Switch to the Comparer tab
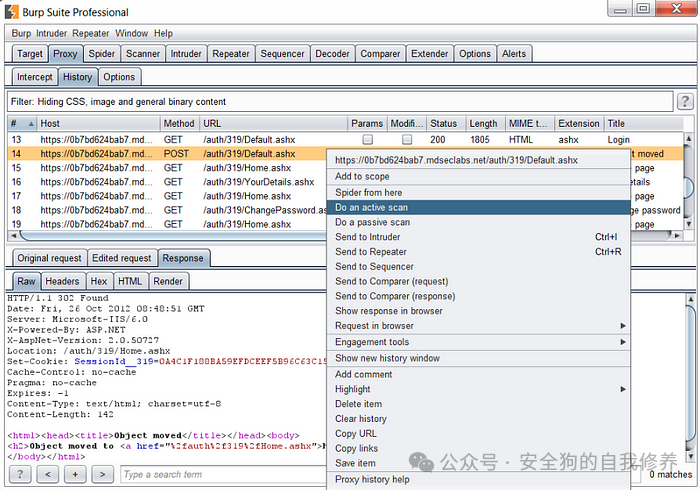This screenshot has height=490, width=700. click(380, 54)
